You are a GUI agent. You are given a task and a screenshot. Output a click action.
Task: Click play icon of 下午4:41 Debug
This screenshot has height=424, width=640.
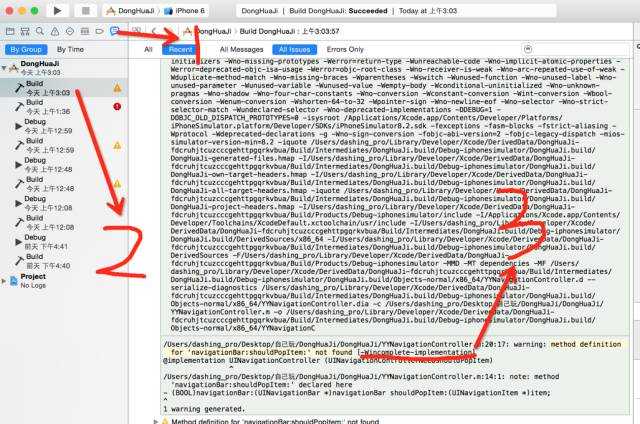pyautogui.click(x=18, y=242)
